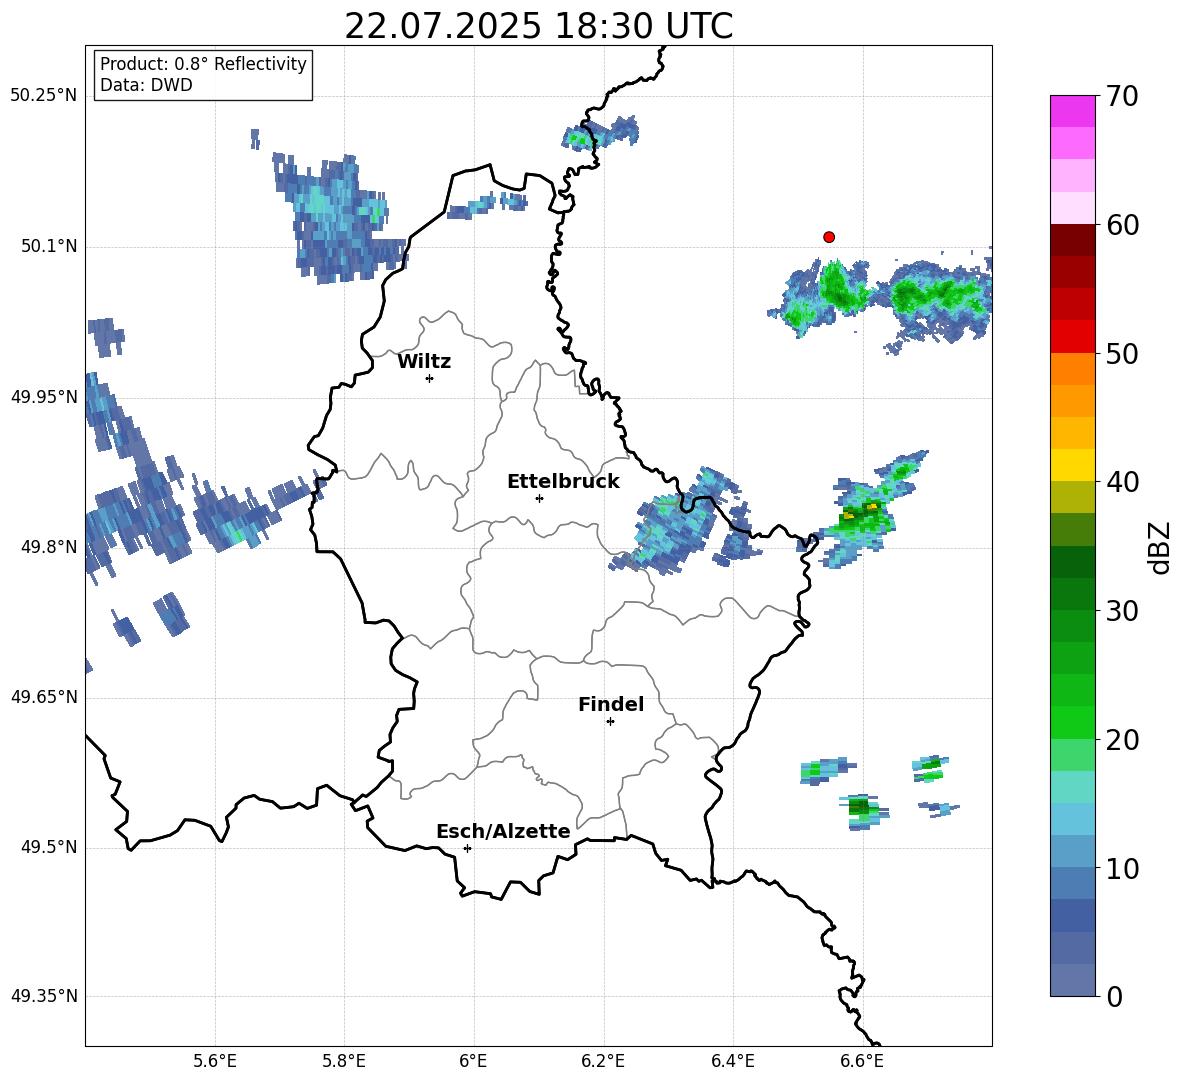1184x1081 pixels.
Task: Click the colorbar 0 tick label
Action: click(1114, 996)
